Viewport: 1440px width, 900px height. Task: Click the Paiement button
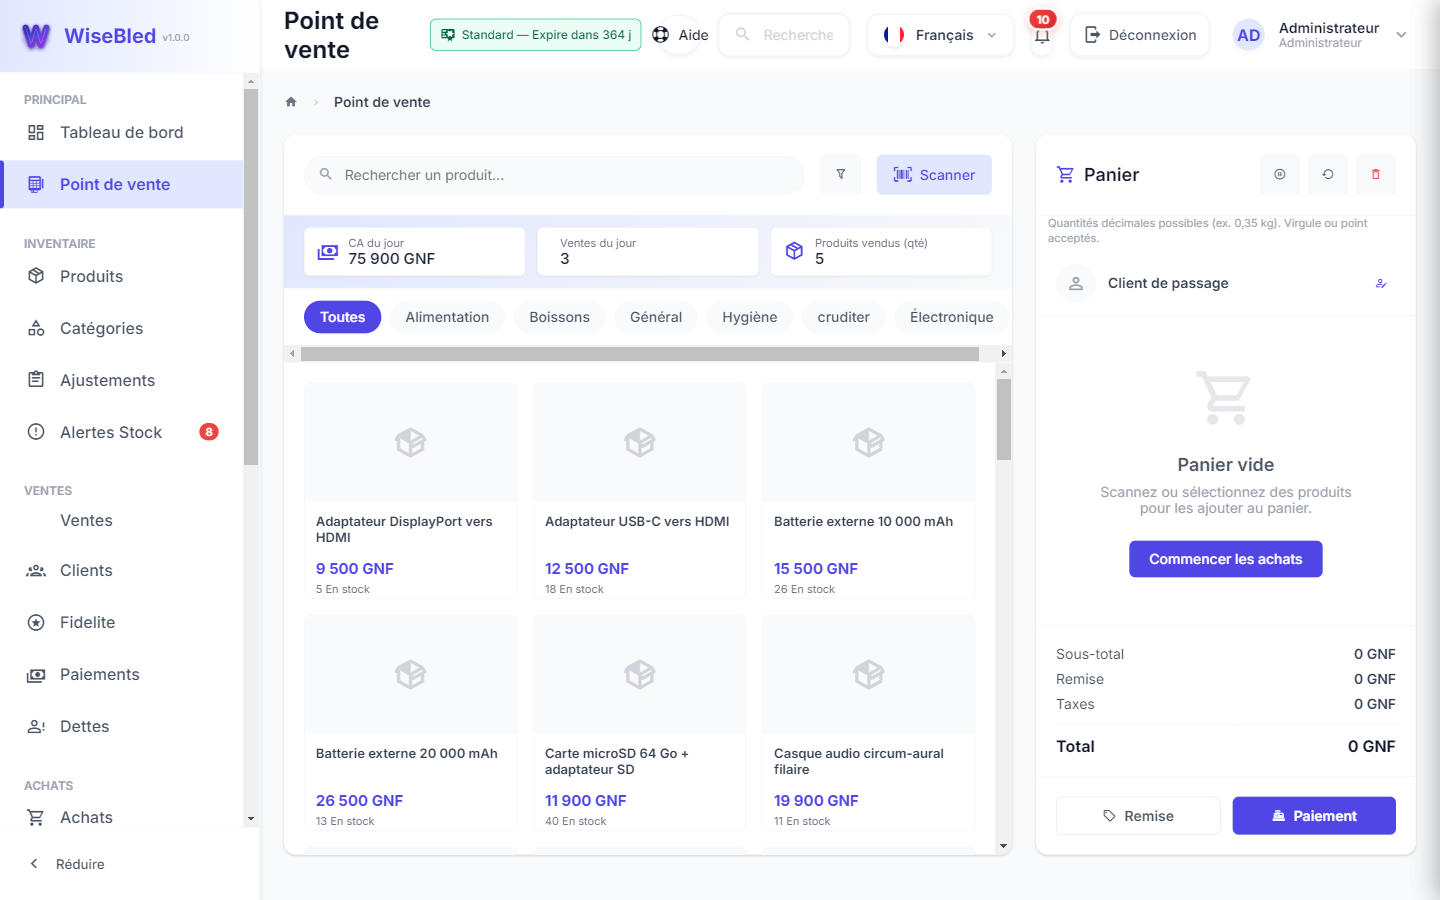(x=1314, y=816)
